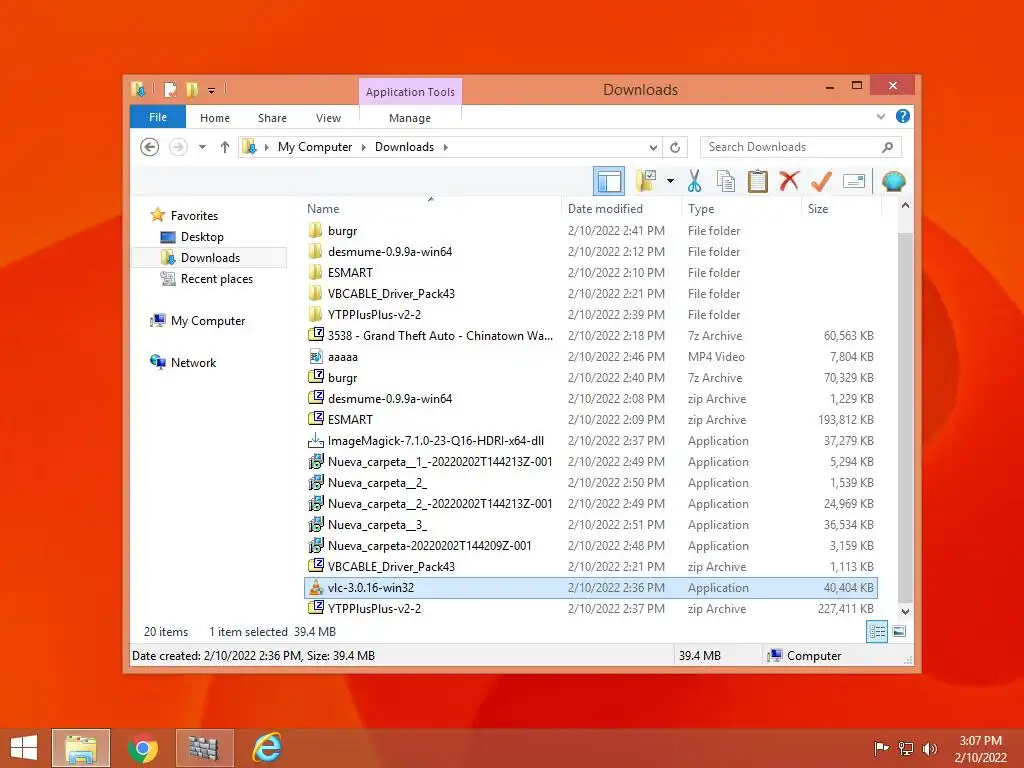Click the red X Delete icon
The width and height of the screenshot is (1024, 768).
(x=789, y=181)
